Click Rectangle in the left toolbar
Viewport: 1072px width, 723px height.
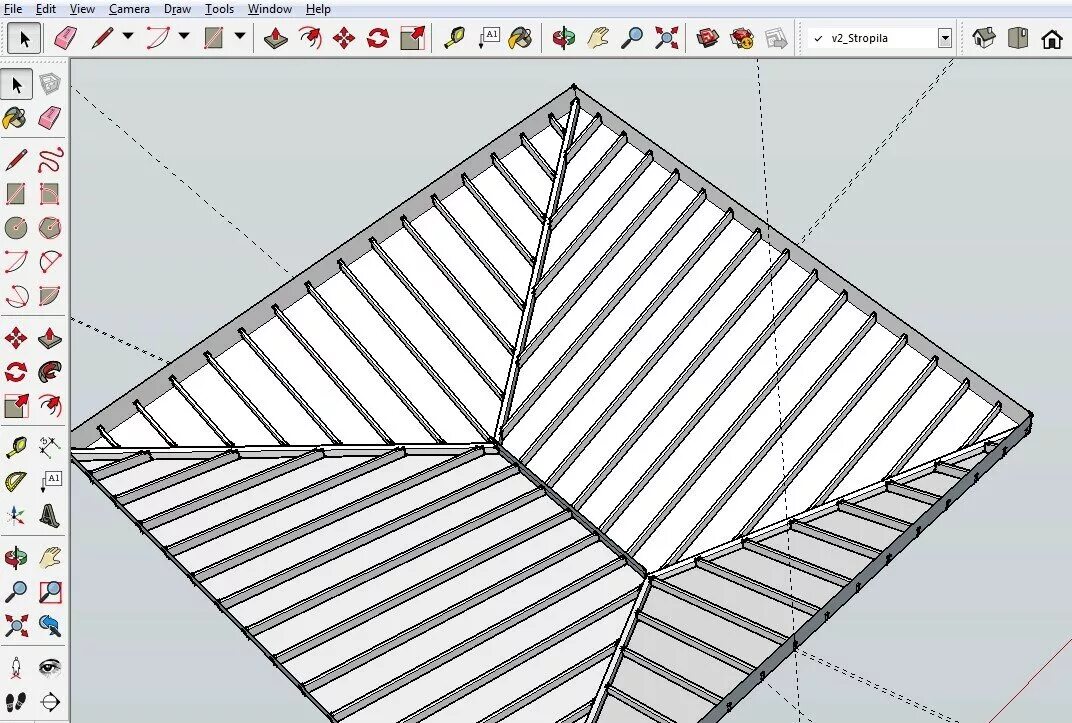[16, 194]
